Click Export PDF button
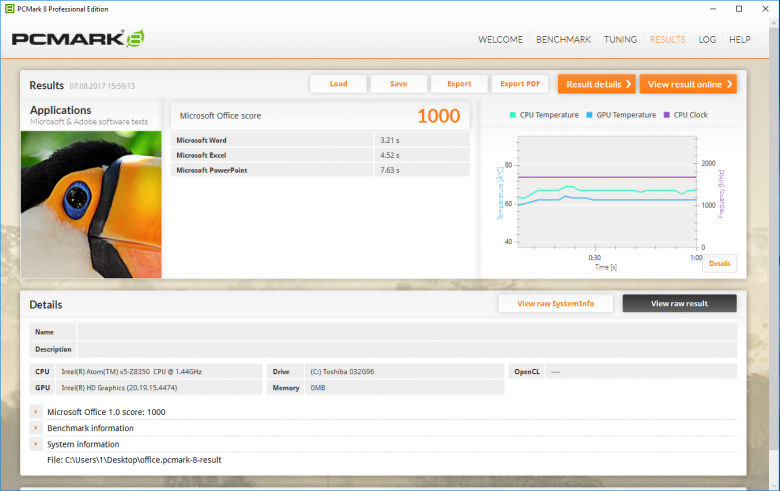This screenshot has height=491, width=780. coord(520,84)
